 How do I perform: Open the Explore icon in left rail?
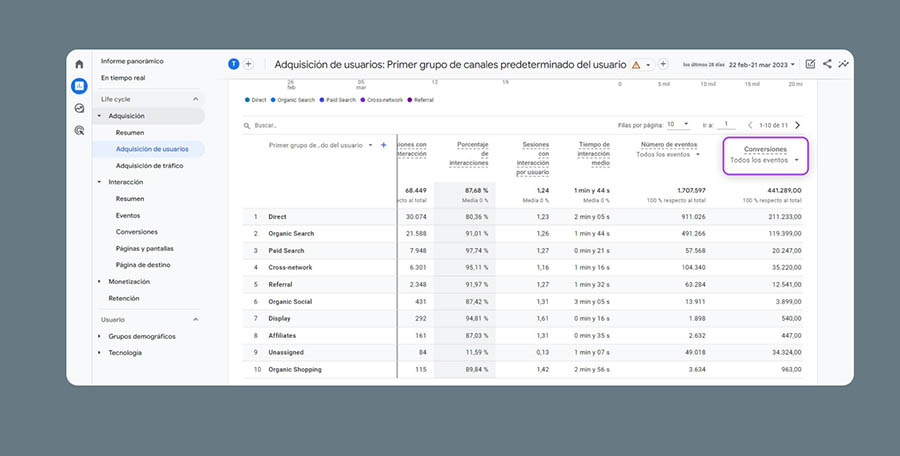tap(79, 108)
